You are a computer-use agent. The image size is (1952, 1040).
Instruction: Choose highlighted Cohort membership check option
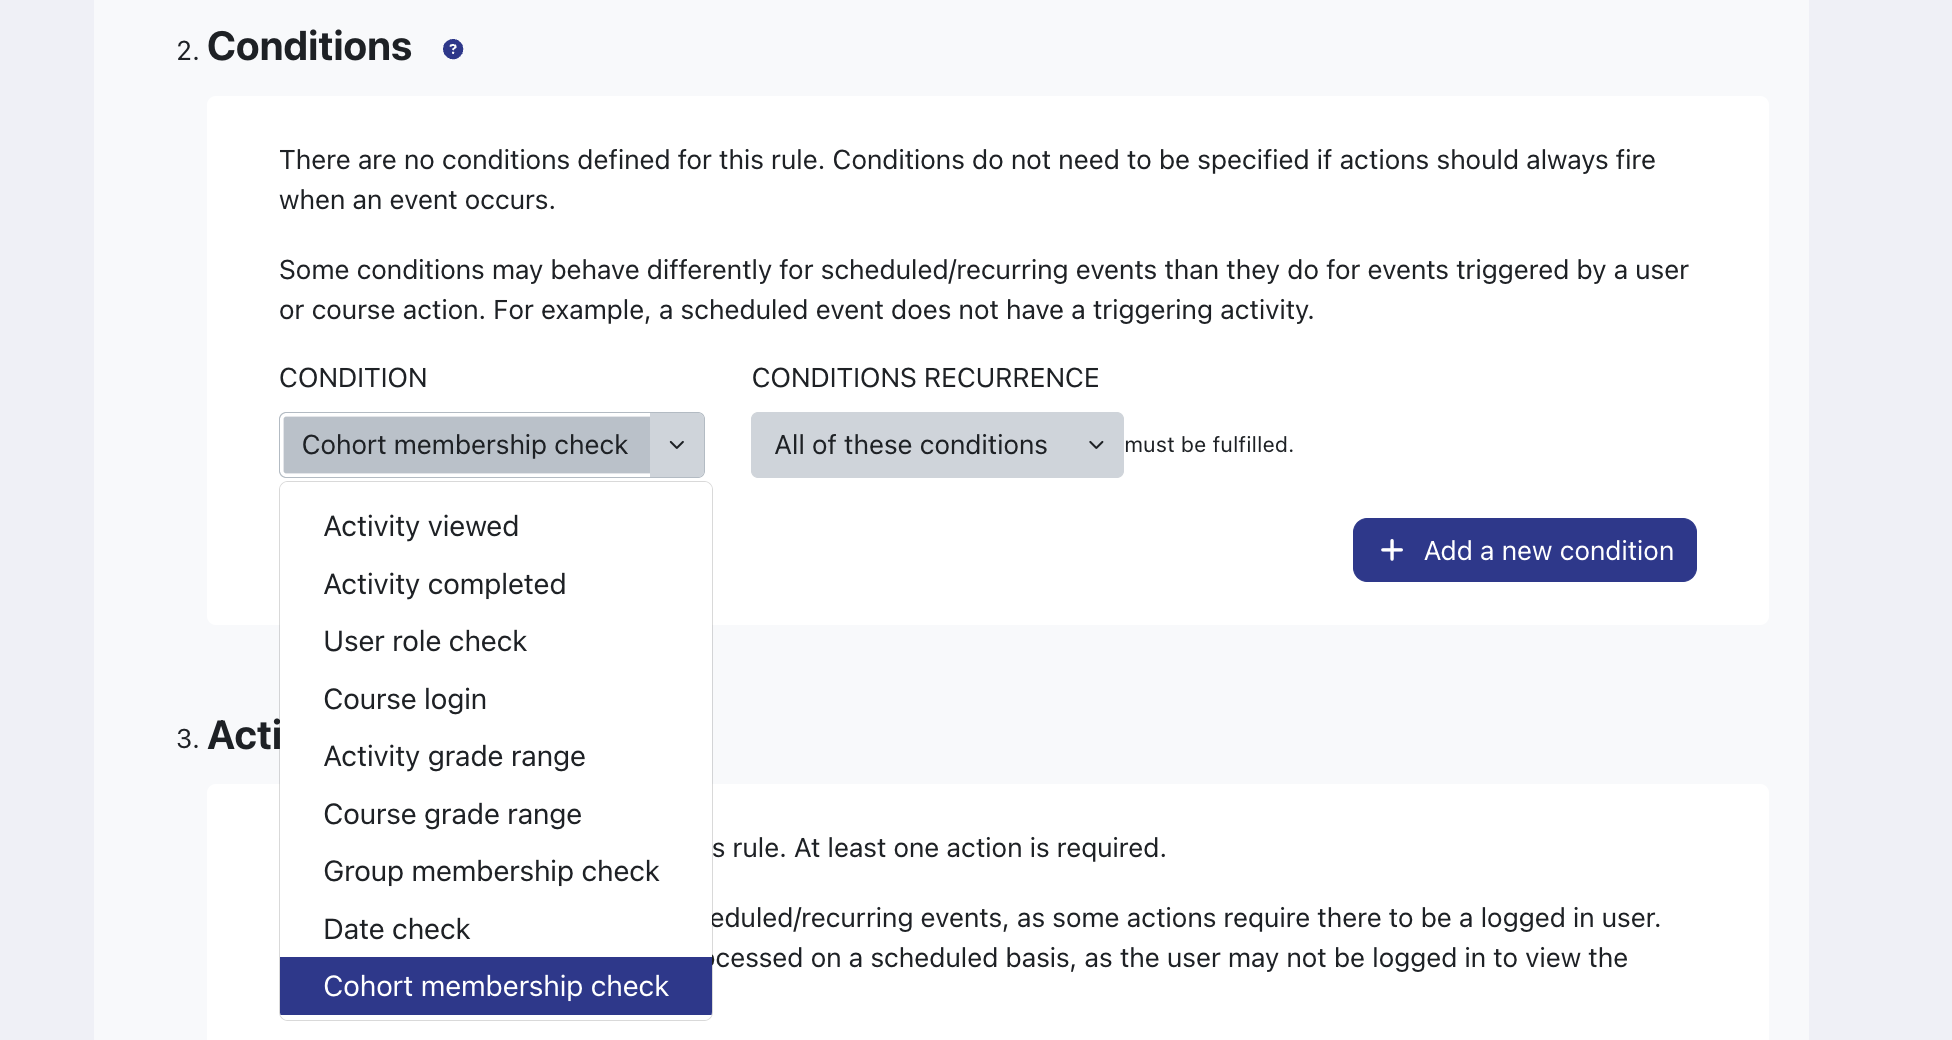coord(496,986)
